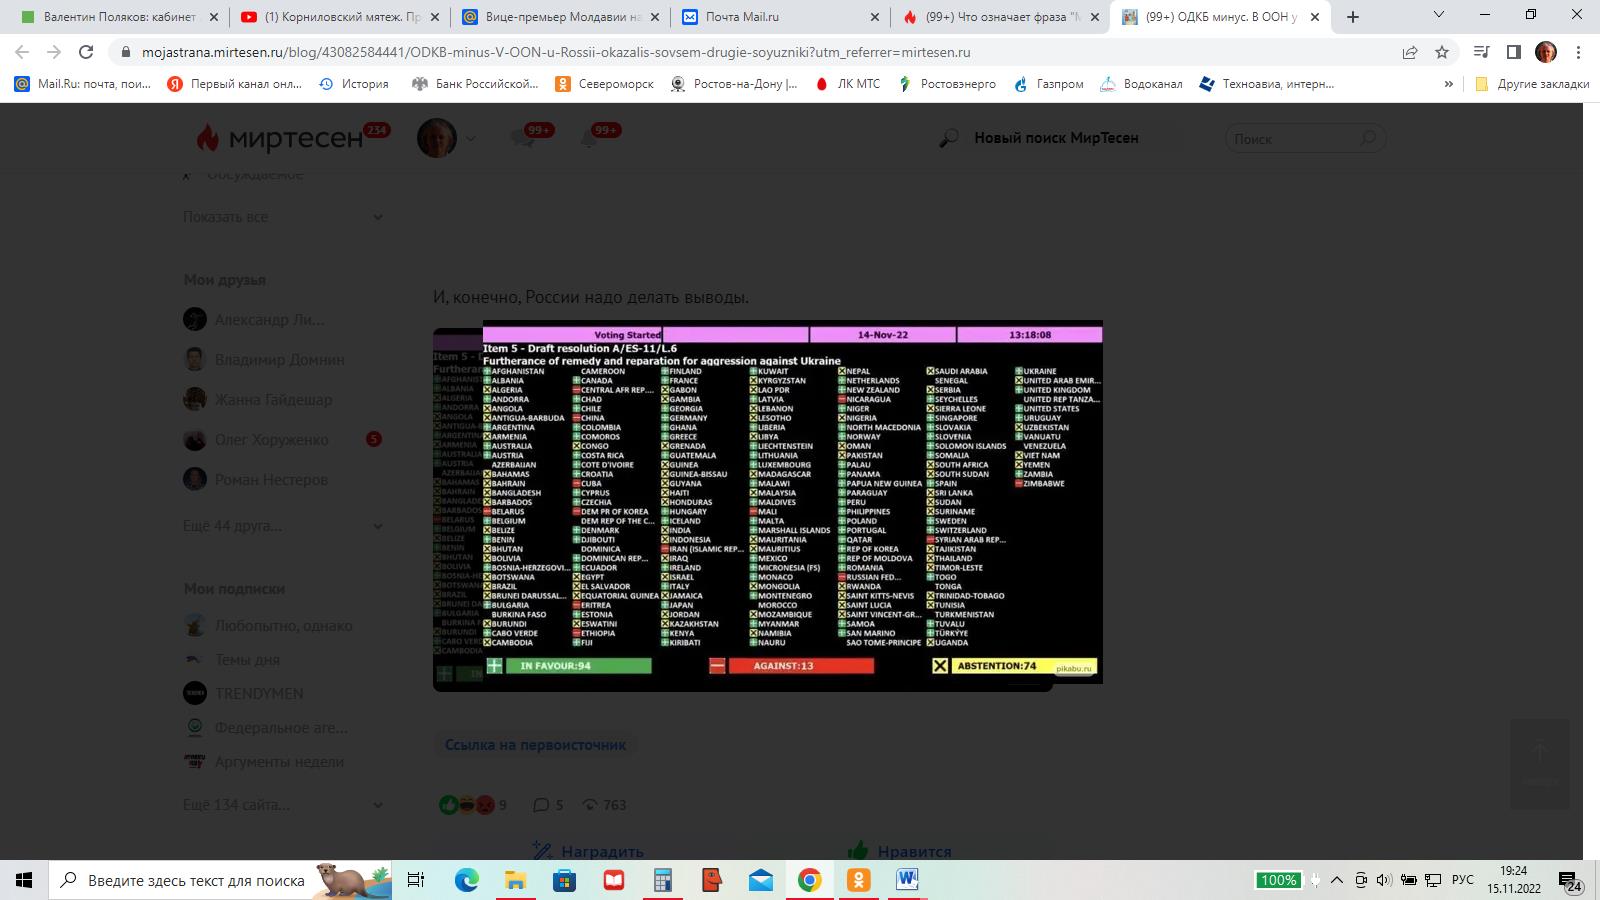
Task: Open the Газпром bookmark
Action: pos(1049,84)
